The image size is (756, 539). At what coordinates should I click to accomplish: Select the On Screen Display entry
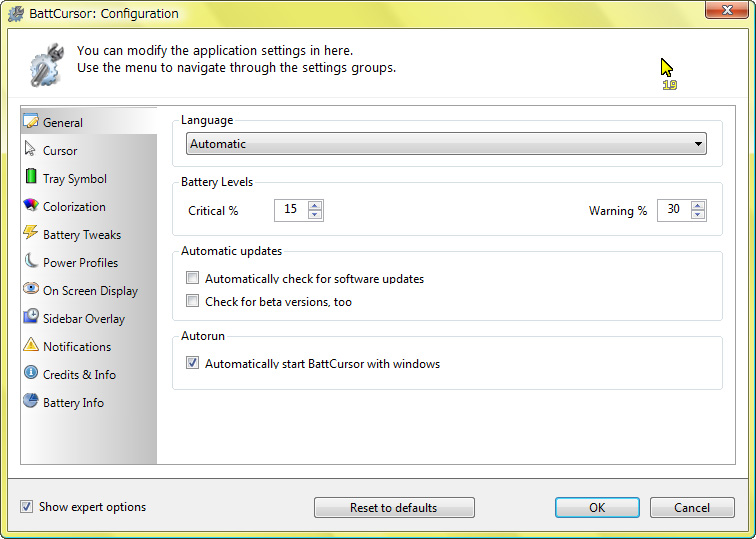tap(89, 290)
